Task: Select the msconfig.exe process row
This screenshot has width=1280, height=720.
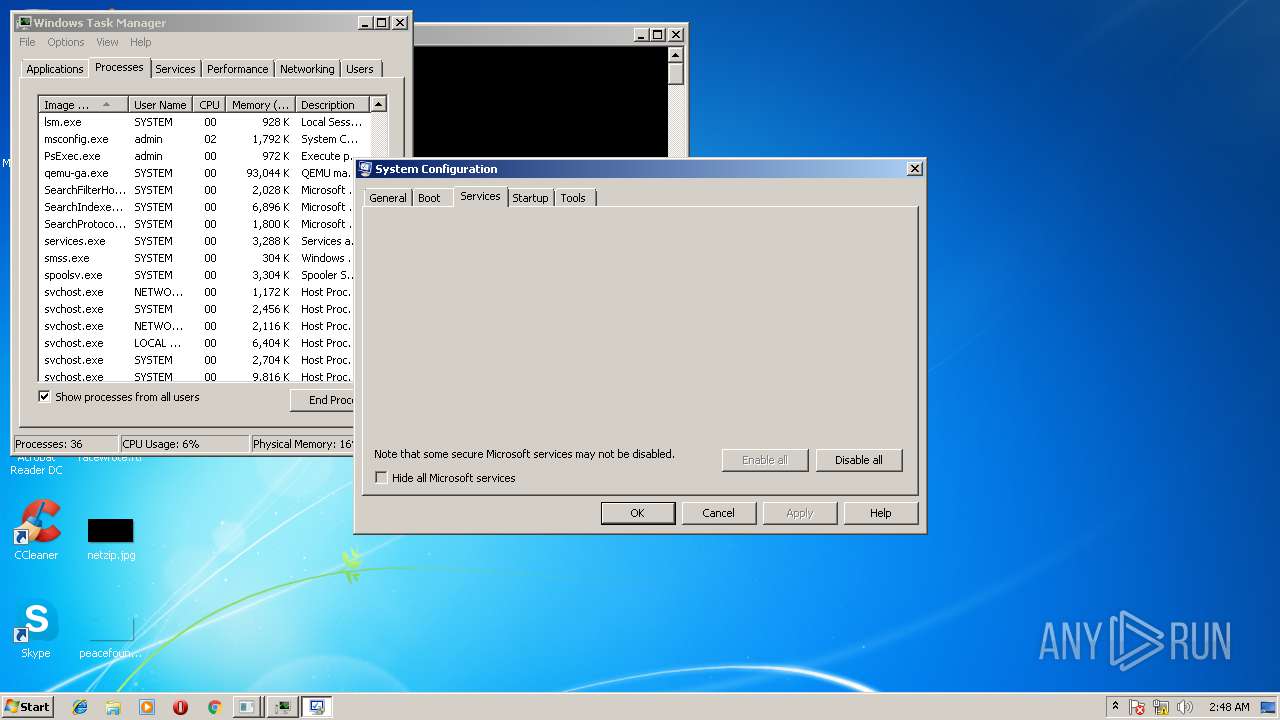Action: click(x=204, y=139)
